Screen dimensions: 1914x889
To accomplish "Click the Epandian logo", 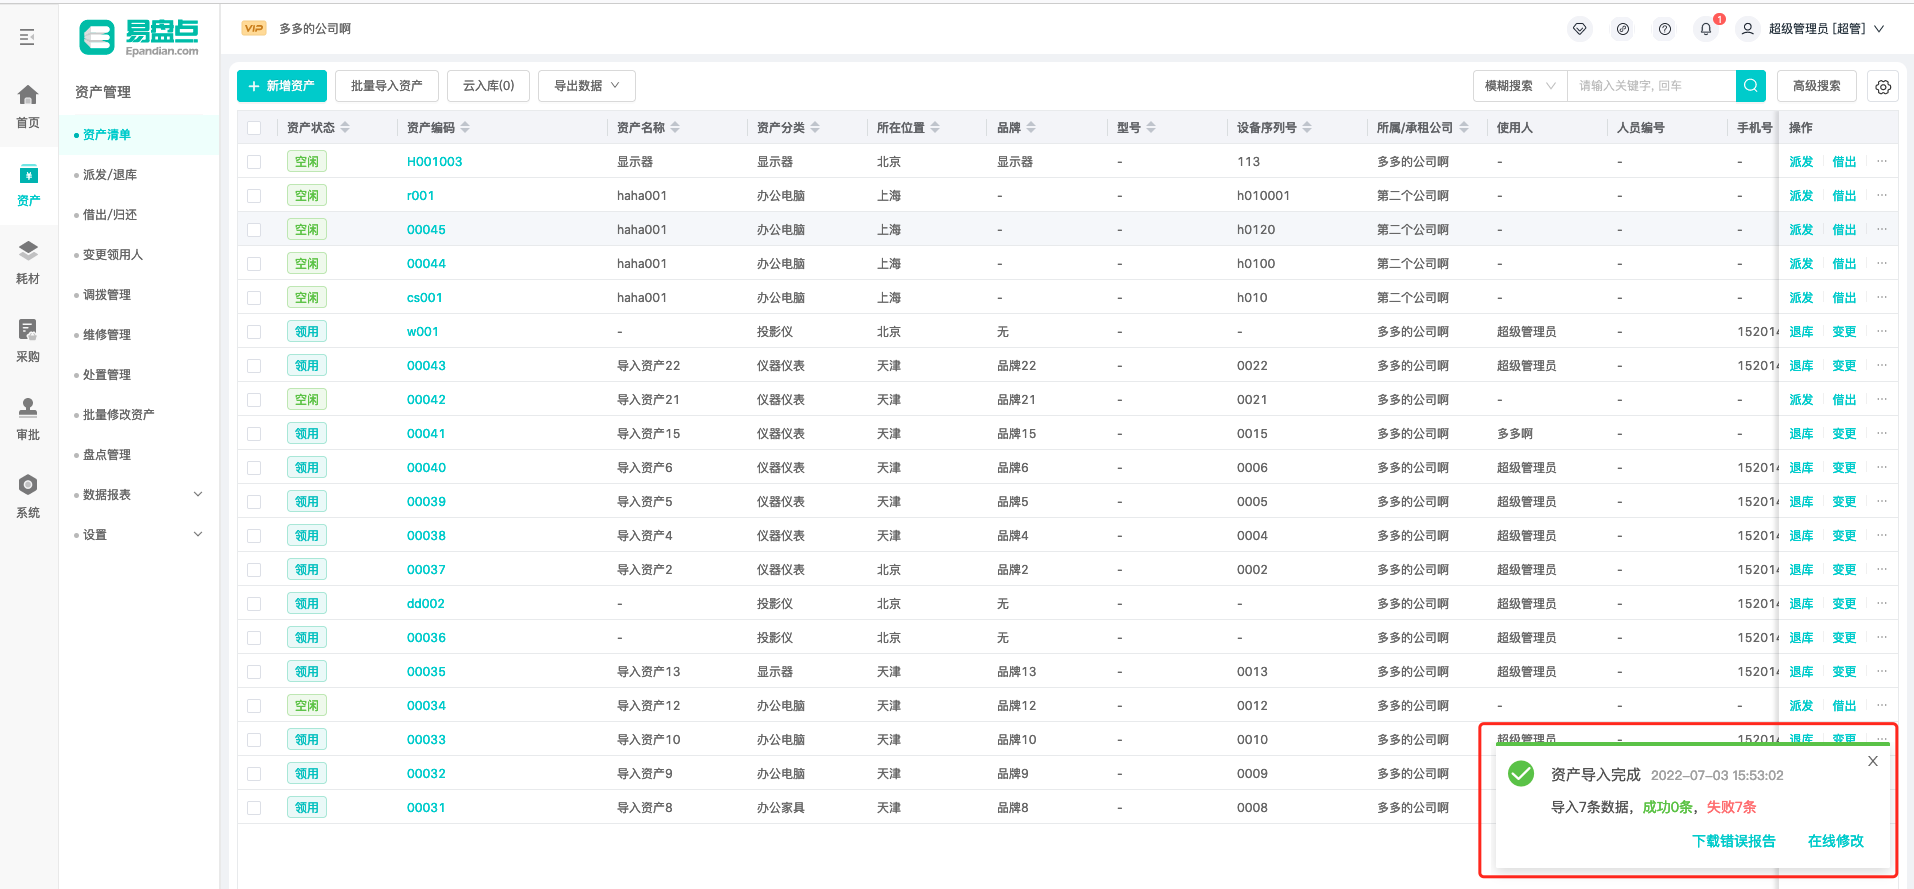I will point(139,38).
